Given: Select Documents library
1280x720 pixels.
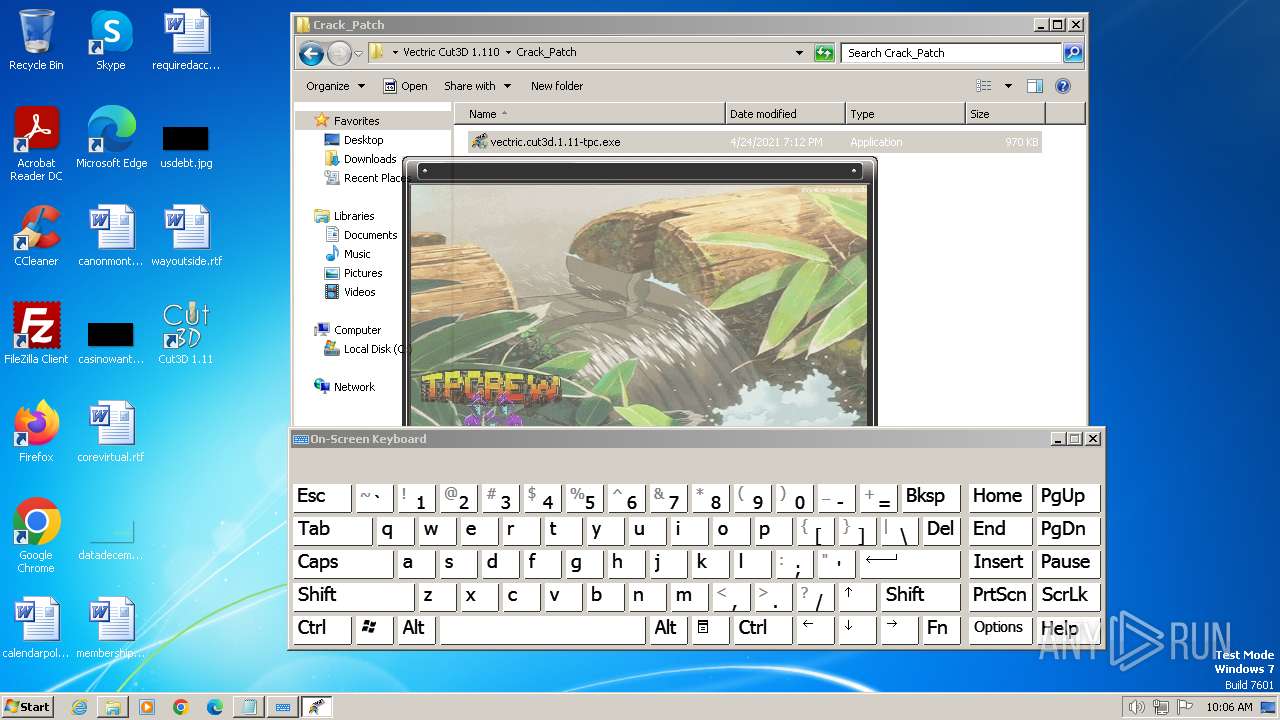Looking at the screenshot, I should (361, 235).
